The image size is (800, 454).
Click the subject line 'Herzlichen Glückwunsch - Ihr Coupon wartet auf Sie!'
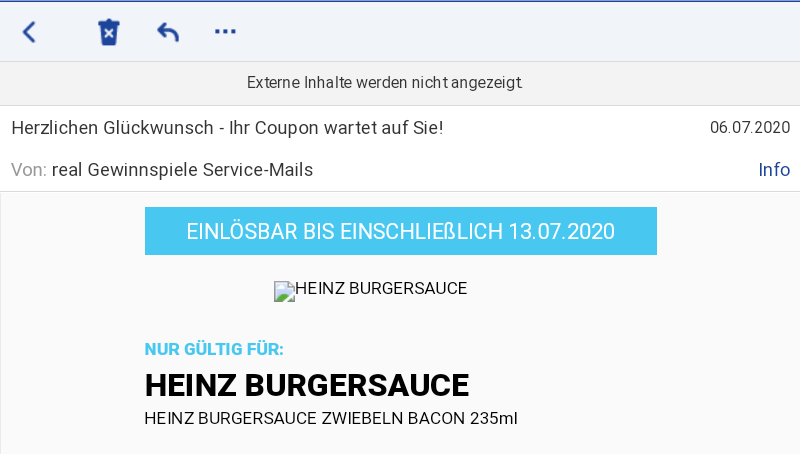228,128
